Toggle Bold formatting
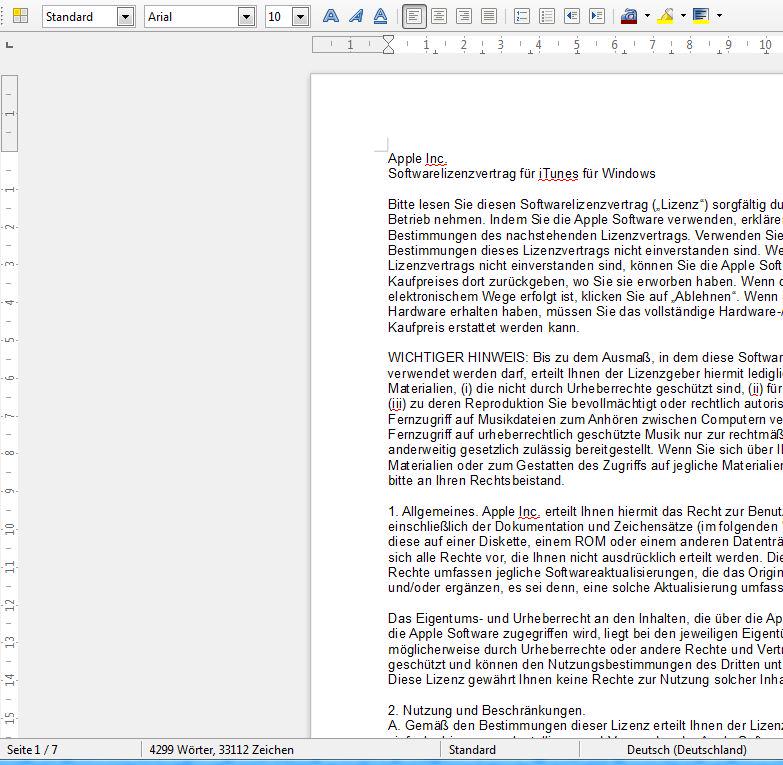 331,16
